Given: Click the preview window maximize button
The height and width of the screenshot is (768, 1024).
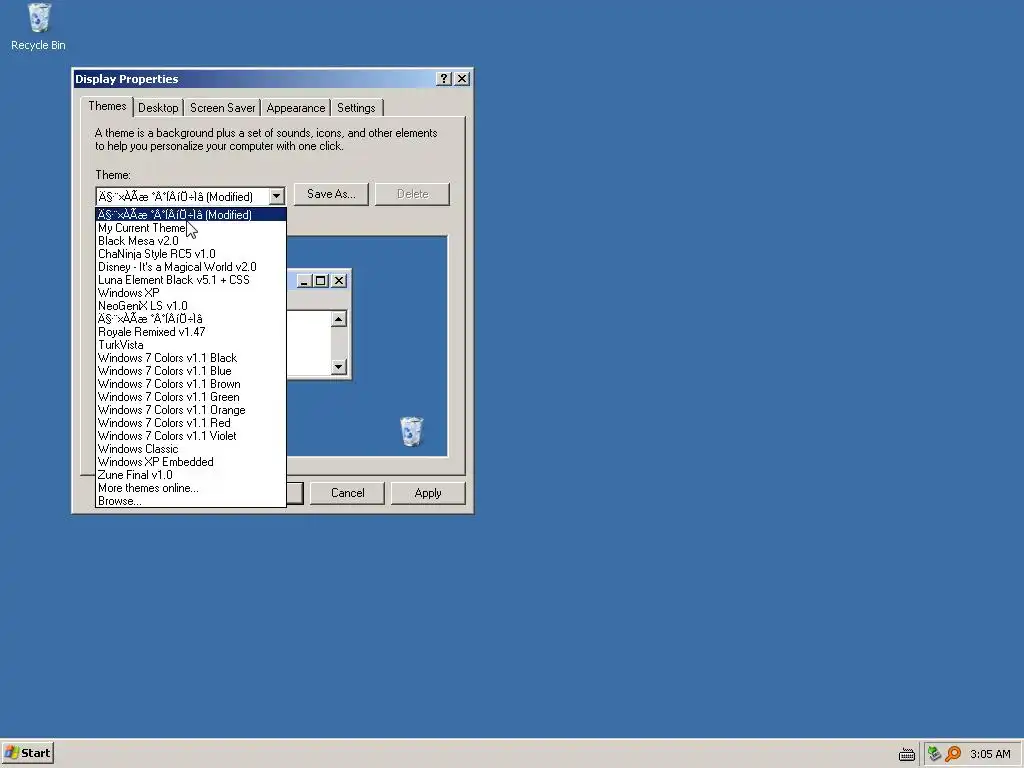Looking at the screenshot, I should click(321, 281).
